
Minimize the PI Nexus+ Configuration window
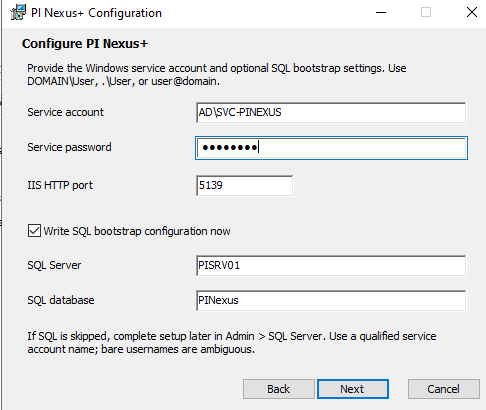coord(381,13)
